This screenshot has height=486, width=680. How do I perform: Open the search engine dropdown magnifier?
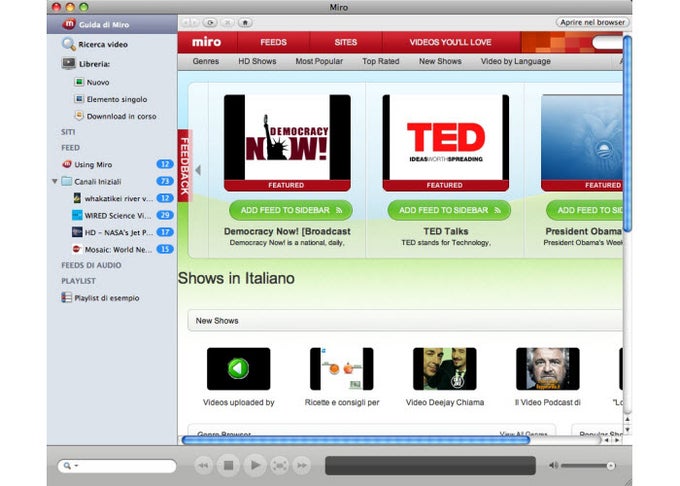click(70, 466)
